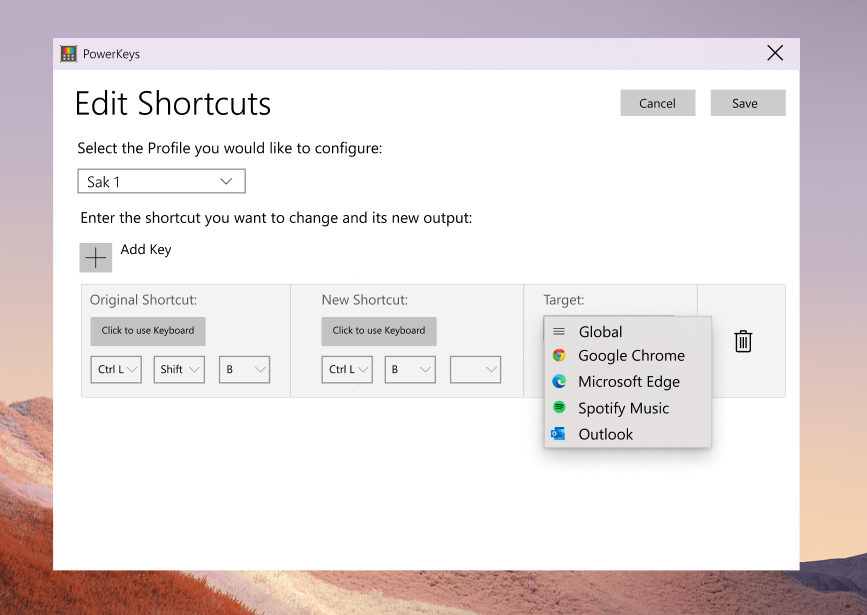Click the Outlook icon in the dropdown

559,433
